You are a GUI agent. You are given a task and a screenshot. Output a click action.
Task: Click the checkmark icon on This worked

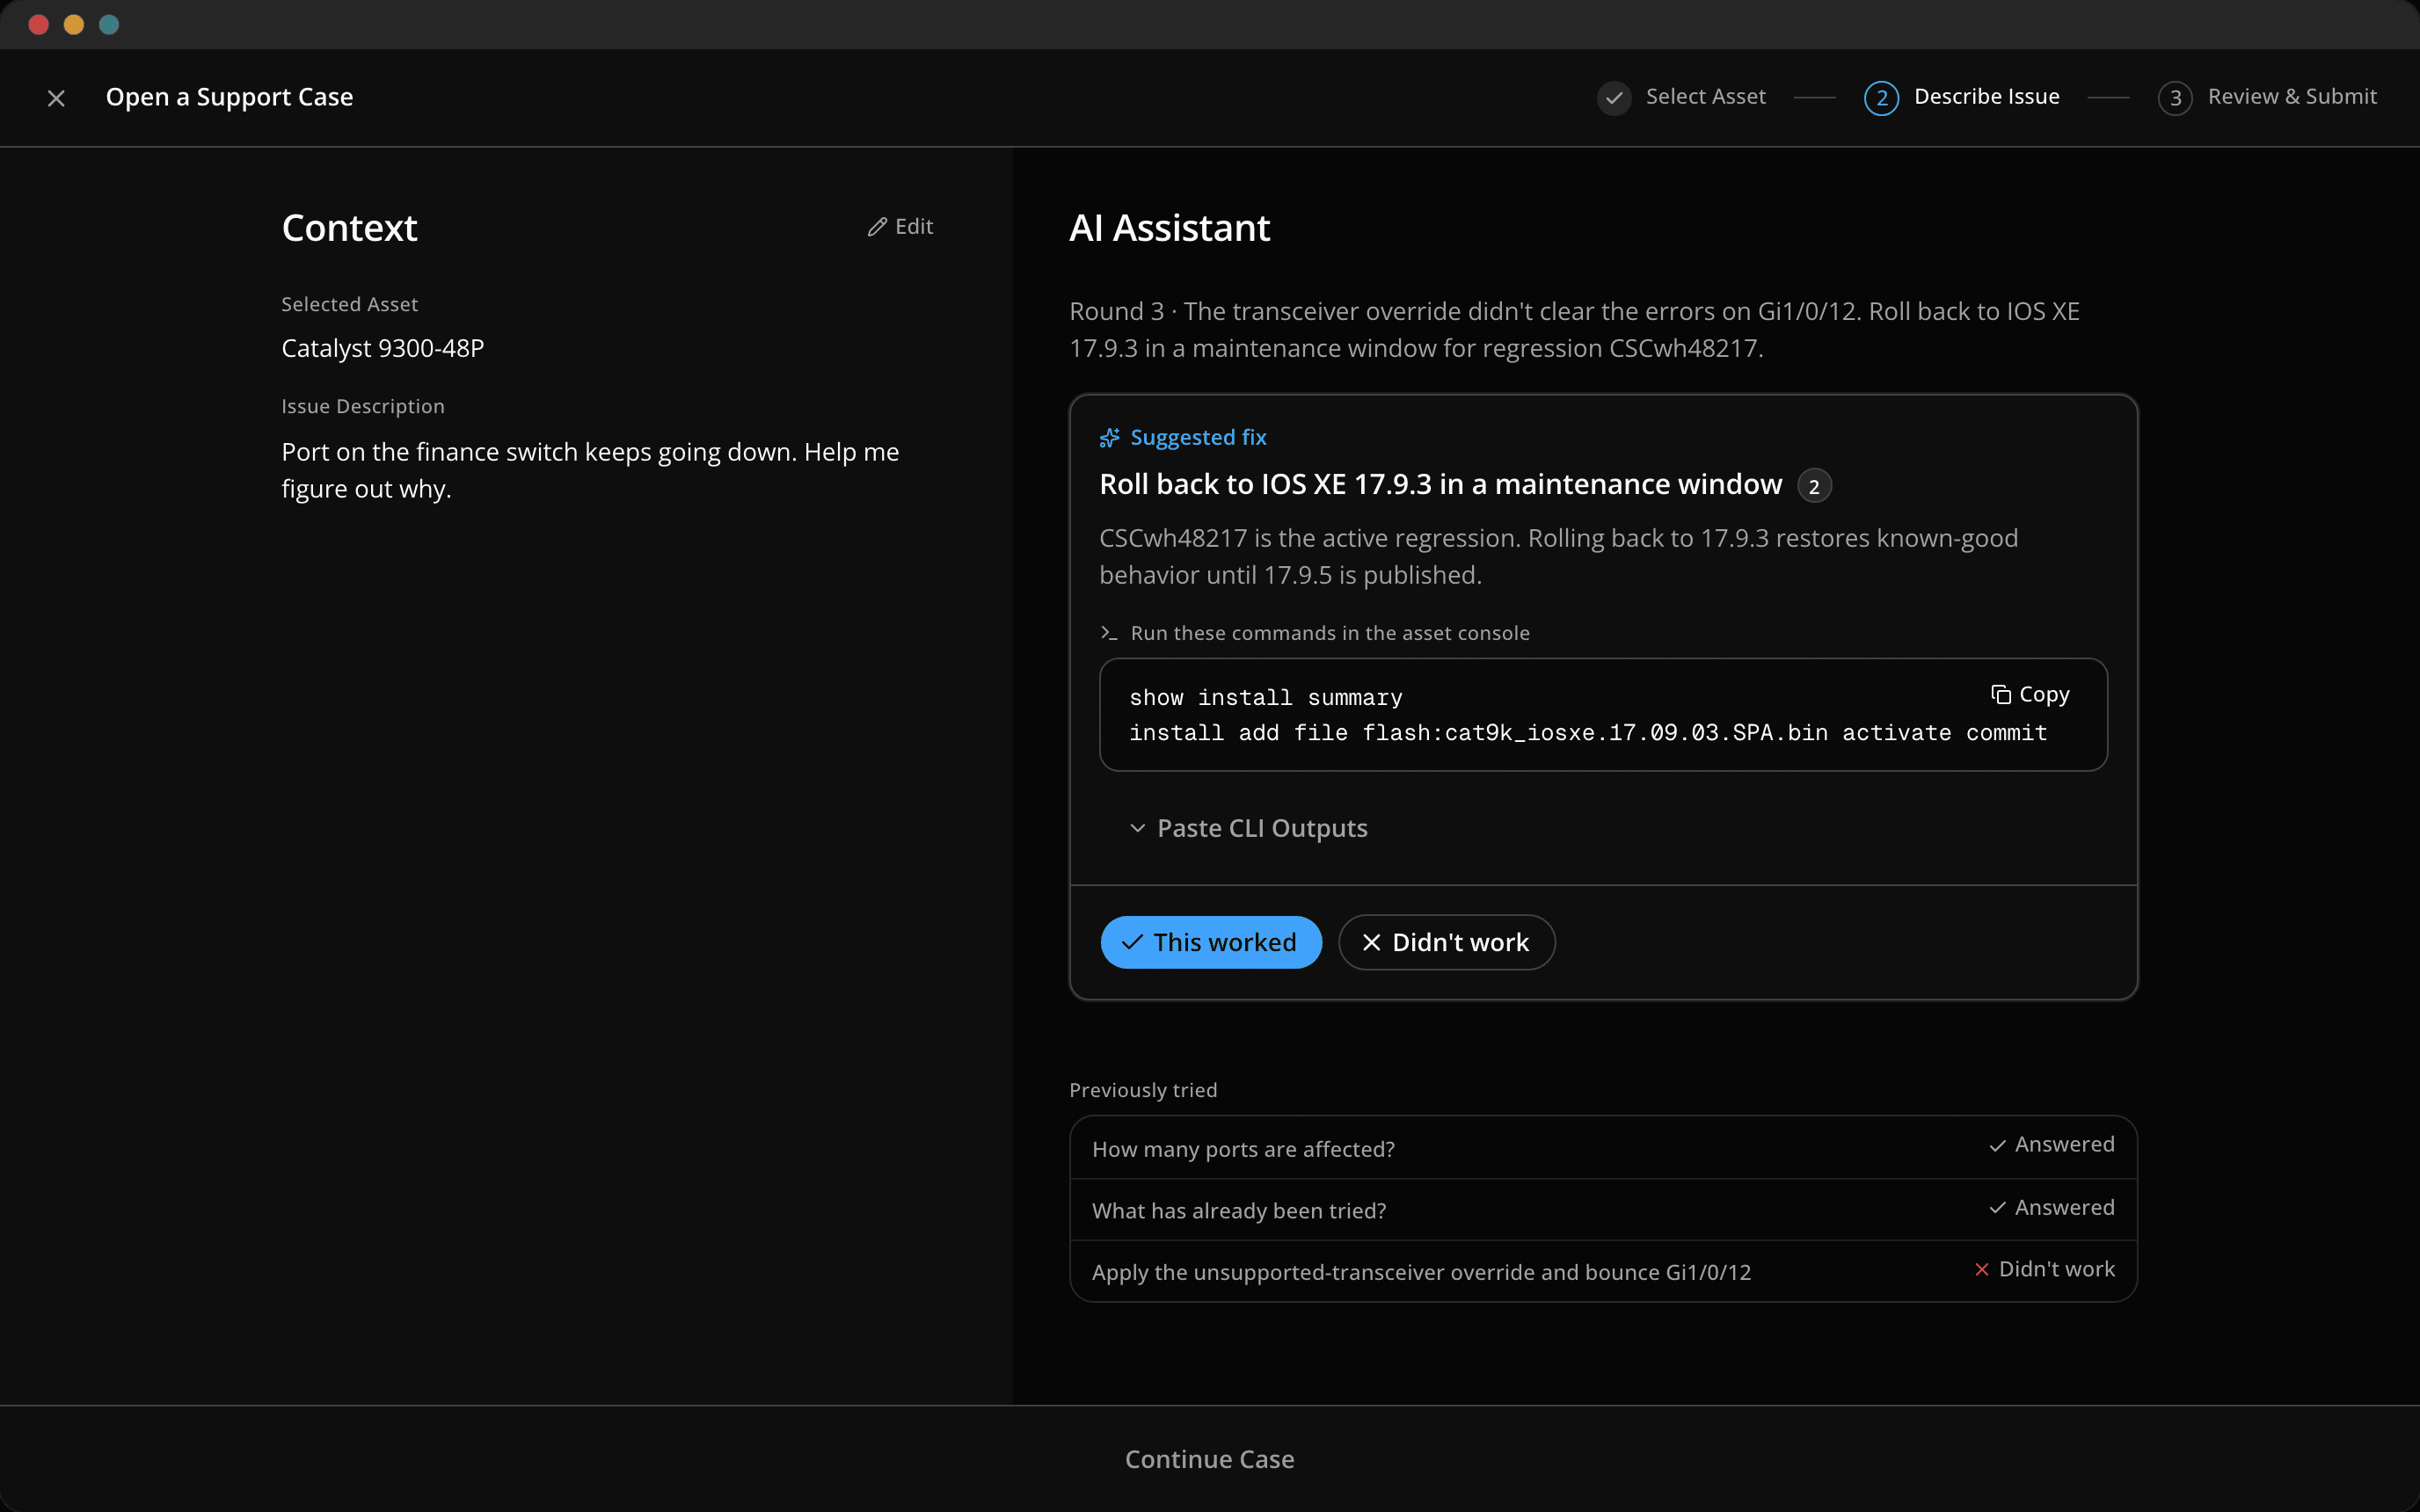pos(1132,942)
